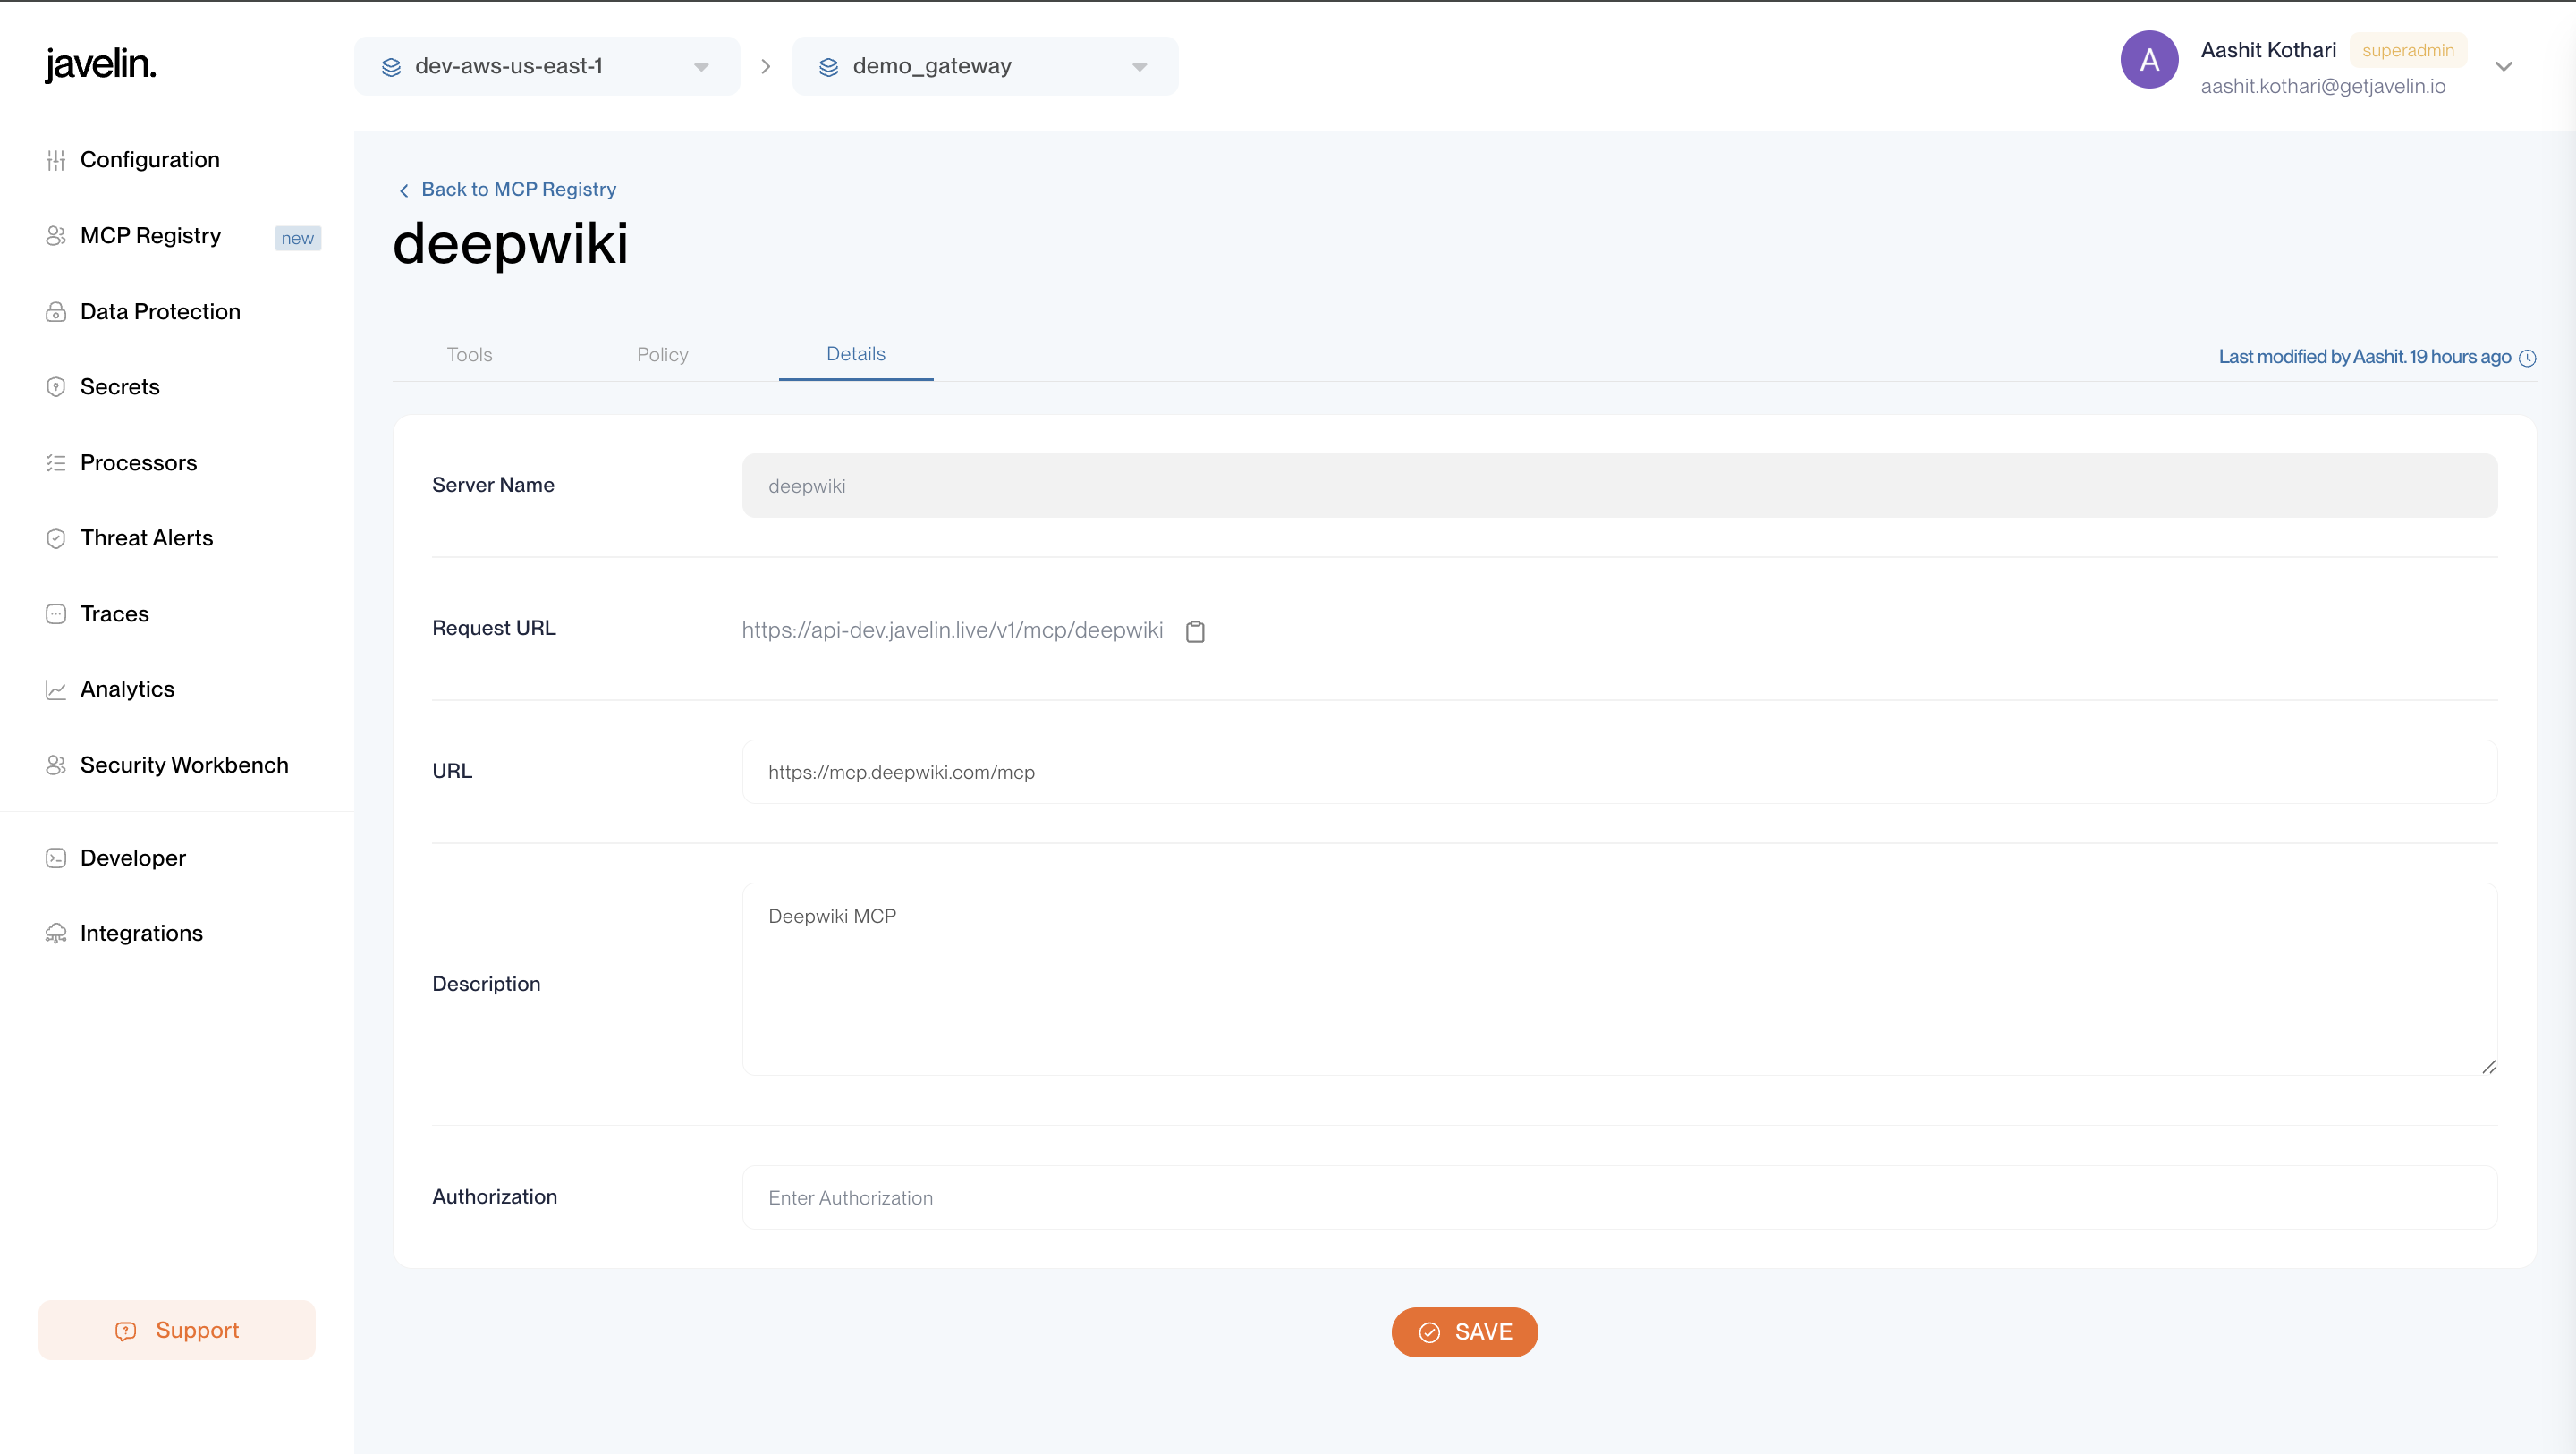Click the Data Protection lock icon
2576x1454 pixels.
point(56,312)
